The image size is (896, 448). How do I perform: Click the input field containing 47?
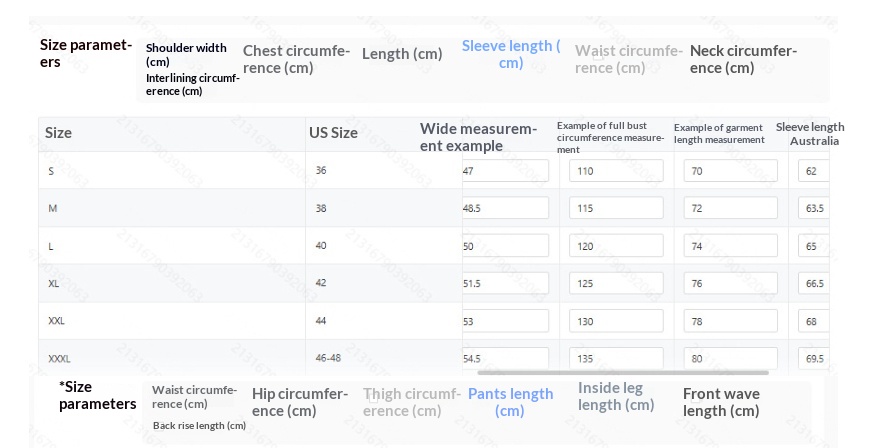click(505, 171)
